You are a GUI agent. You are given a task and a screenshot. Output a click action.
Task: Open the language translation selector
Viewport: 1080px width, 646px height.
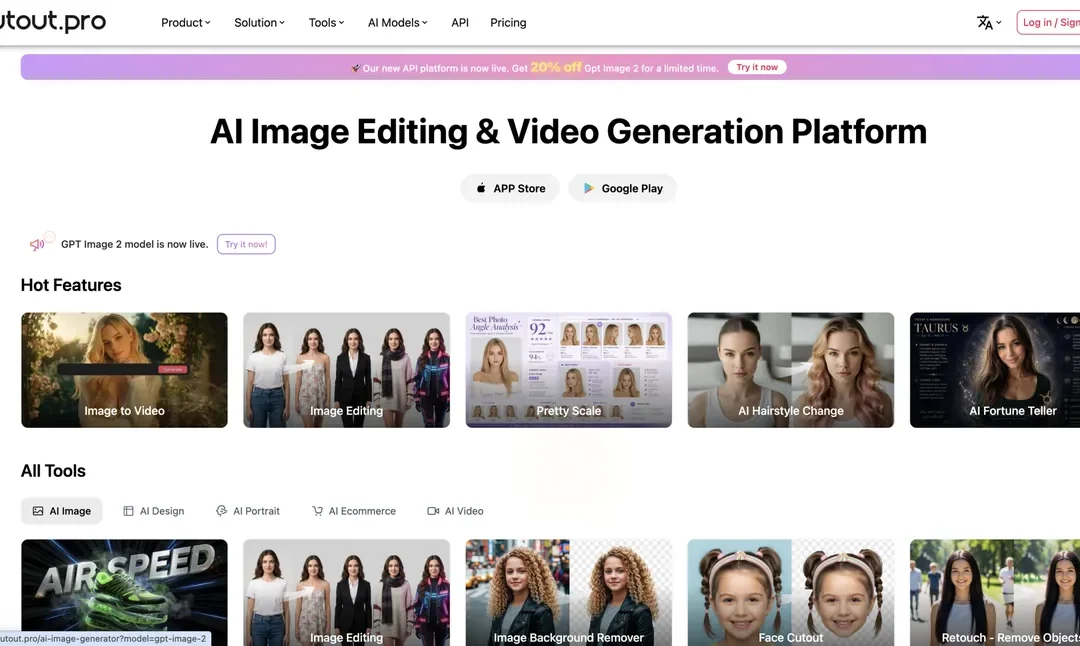[x=989, y=23]
